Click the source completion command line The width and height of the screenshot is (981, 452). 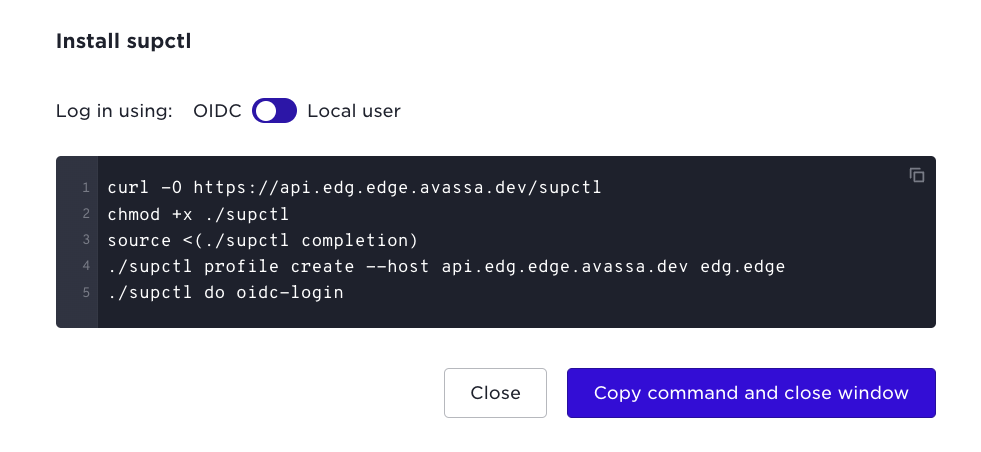coord(263,240)
